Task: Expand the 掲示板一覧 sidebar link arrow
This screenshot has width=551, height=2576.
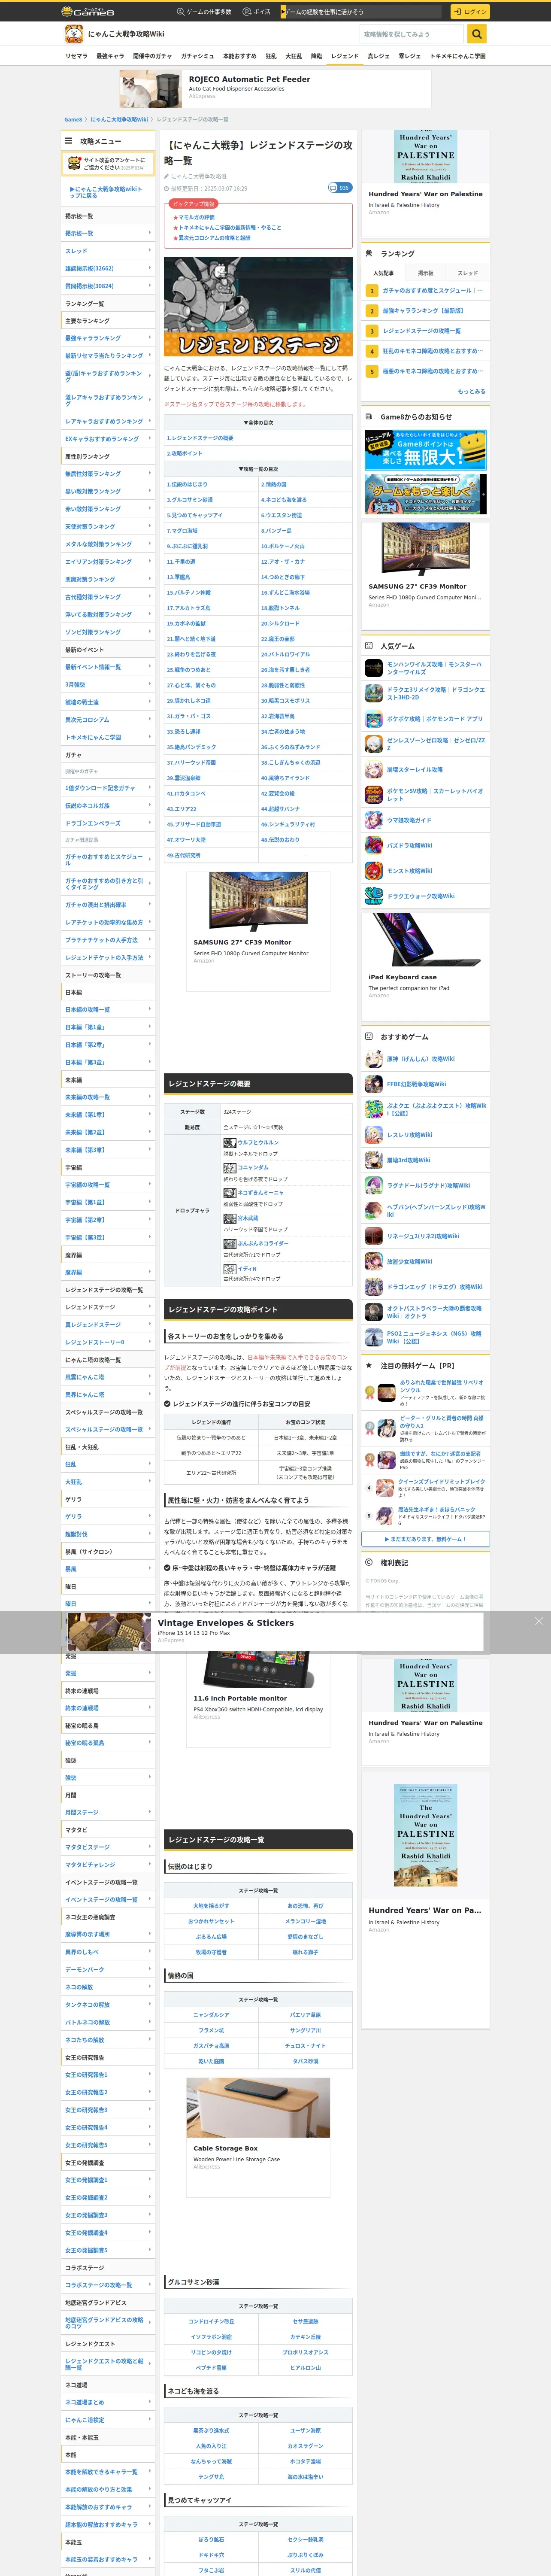Action: point(150,234)
